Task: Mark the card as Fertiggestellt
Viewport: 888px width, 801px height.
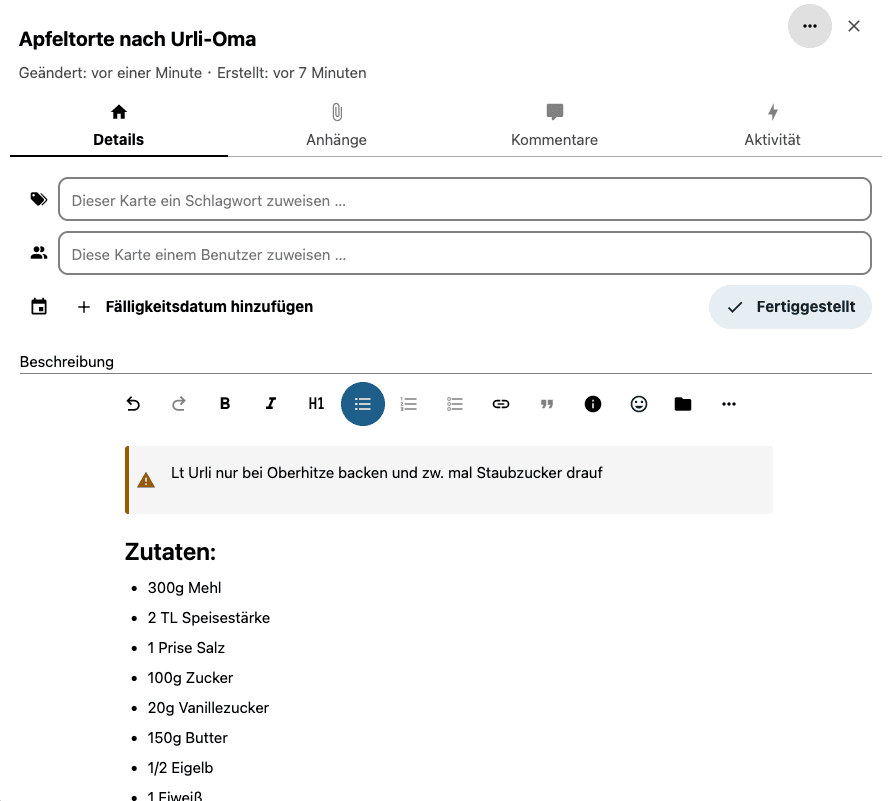Action: point(790,307)
